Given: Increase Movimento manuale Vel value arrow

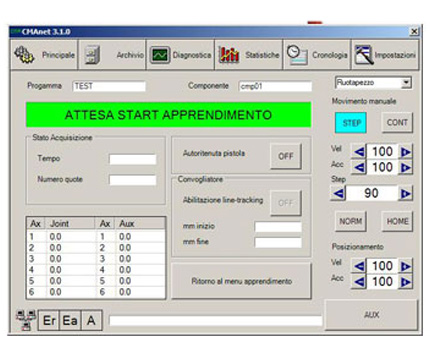Looking at the screenshot, I should [x=405, y=152].
